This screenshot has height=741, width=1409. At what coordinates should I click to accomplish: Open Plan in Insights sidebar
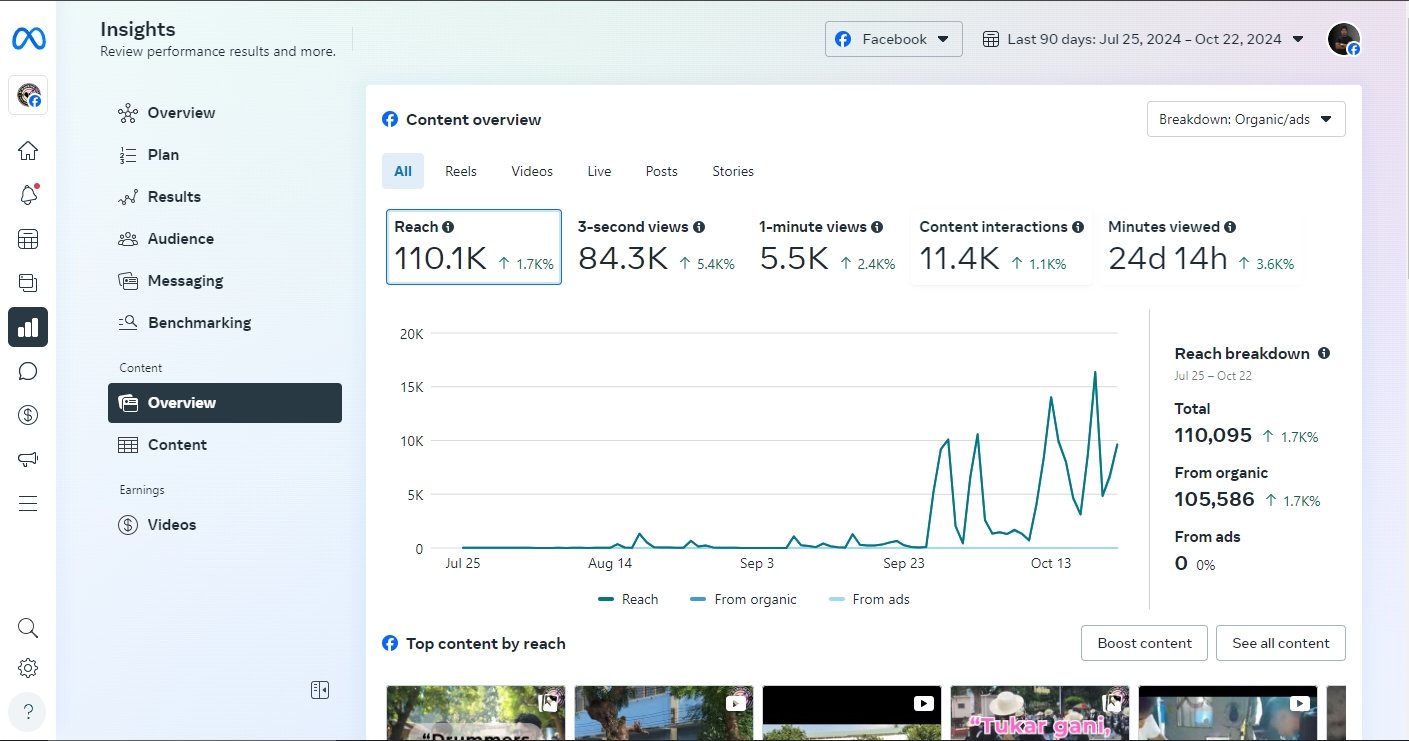click(225, 155)
